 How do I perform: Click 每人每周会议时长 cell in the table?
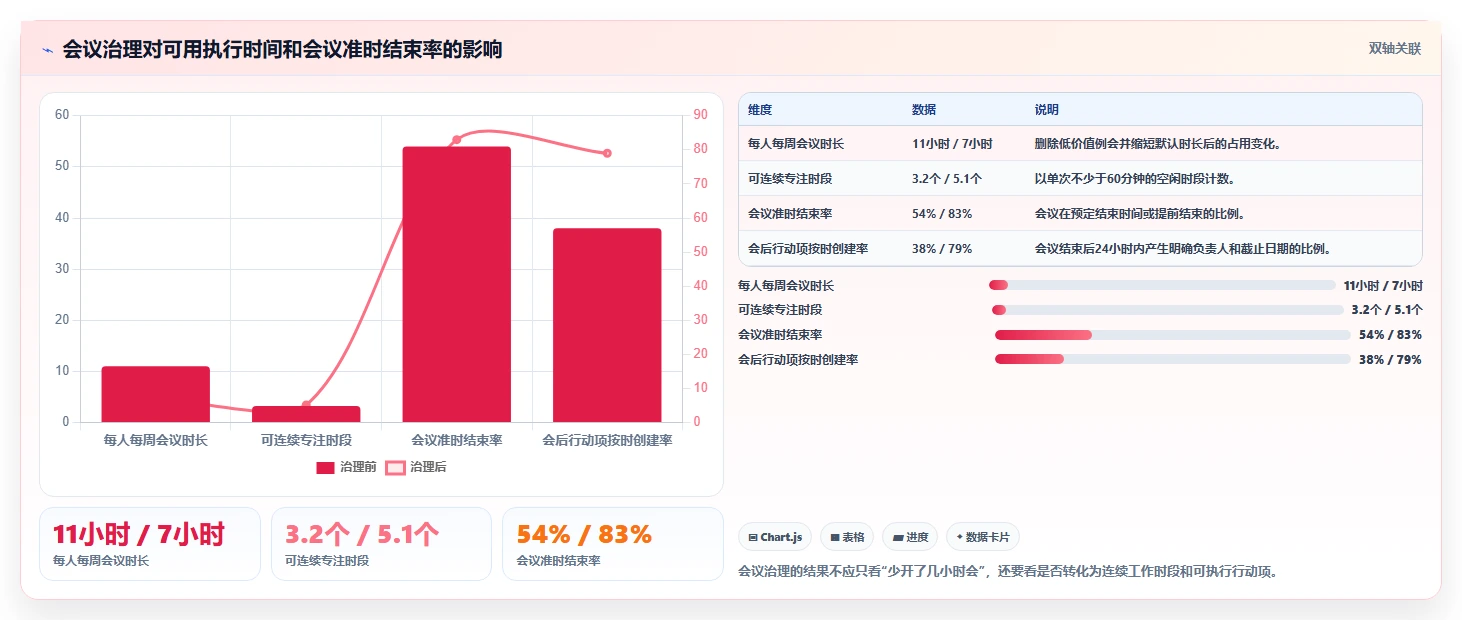pyautogui.click(x=796, y=144)
